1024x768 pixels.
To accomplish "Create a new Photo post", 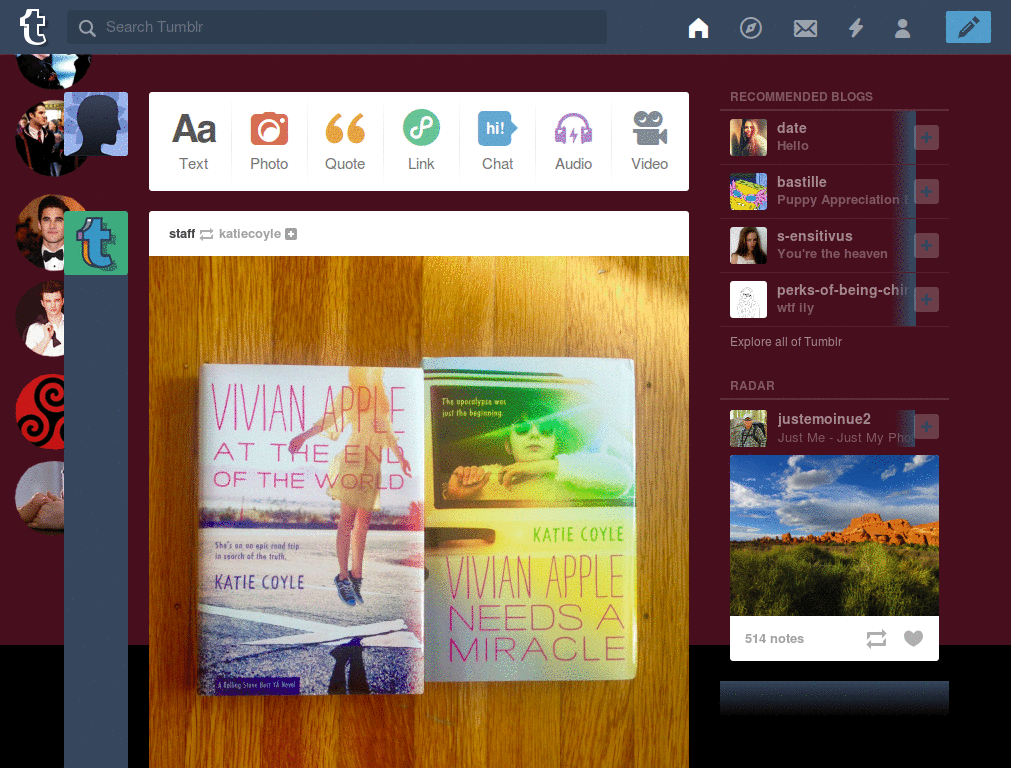I will [269, 141].
